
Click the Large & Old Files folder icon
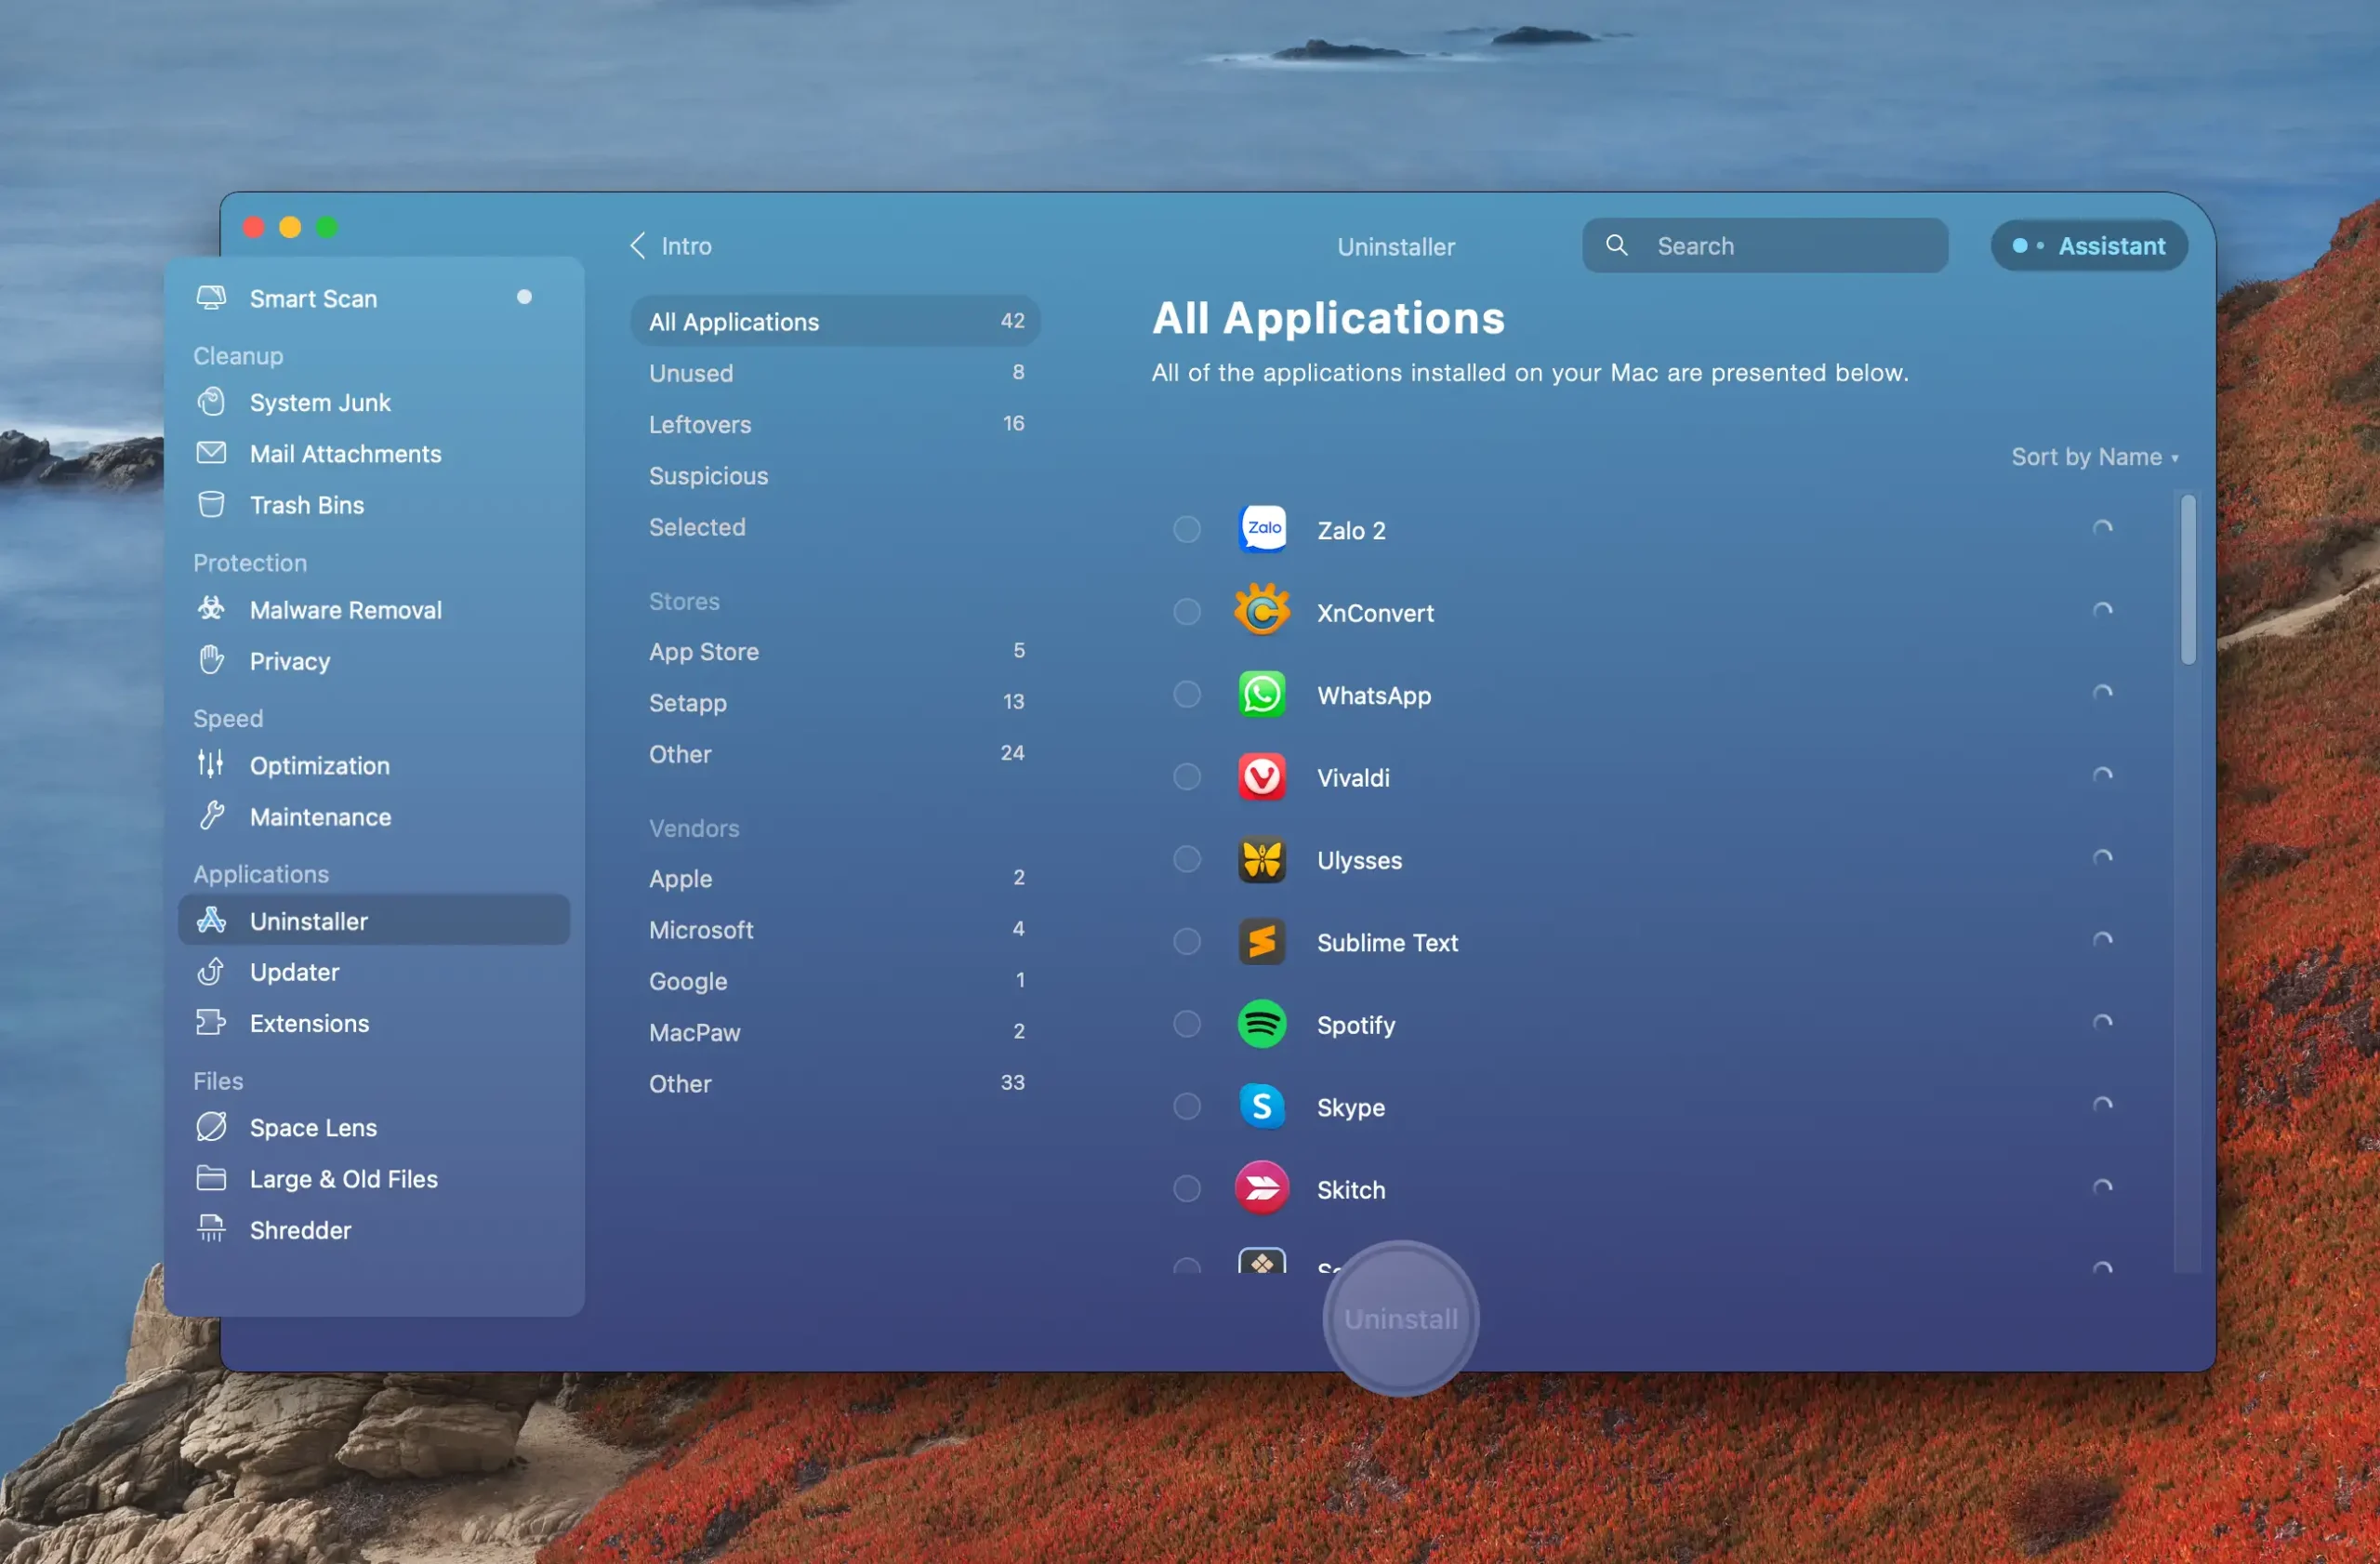(x=211, y=1178)
